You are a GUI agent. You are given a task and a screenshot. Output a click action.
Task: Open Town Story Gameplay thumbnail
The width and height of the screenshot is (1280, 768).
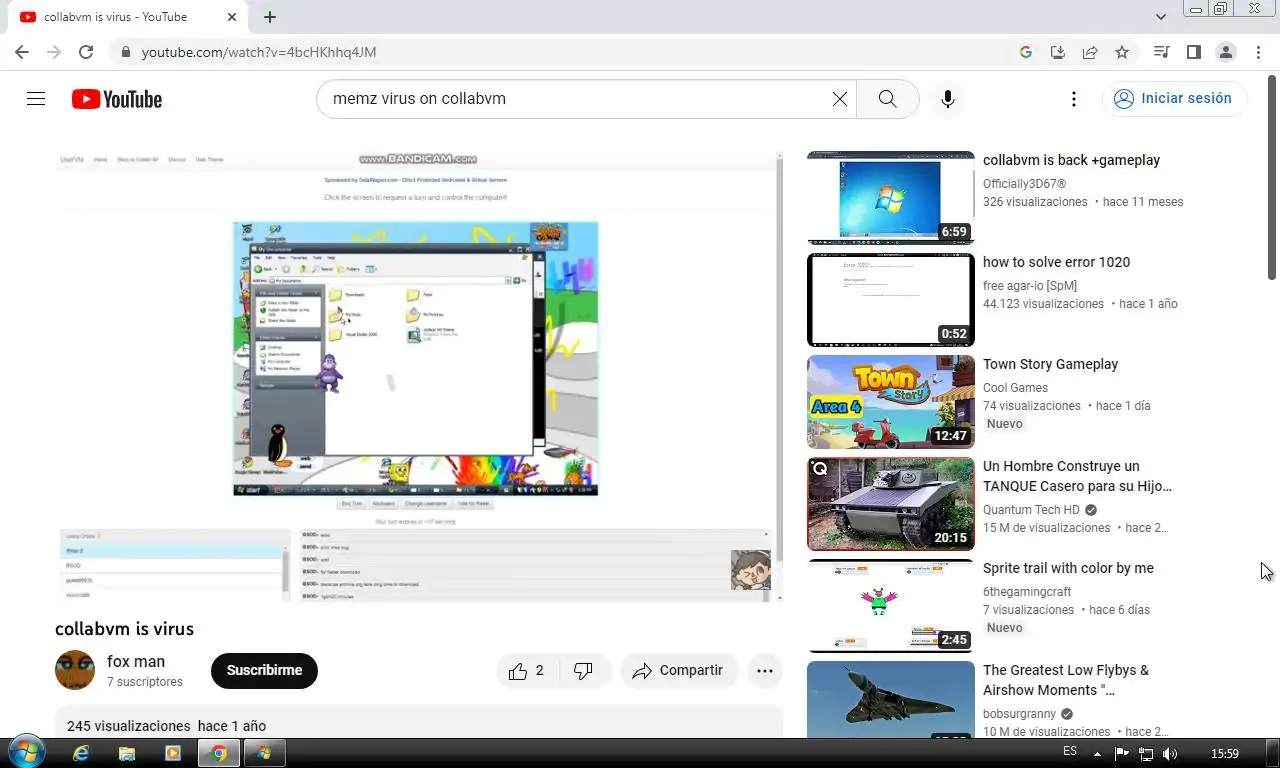coord(891,402)
